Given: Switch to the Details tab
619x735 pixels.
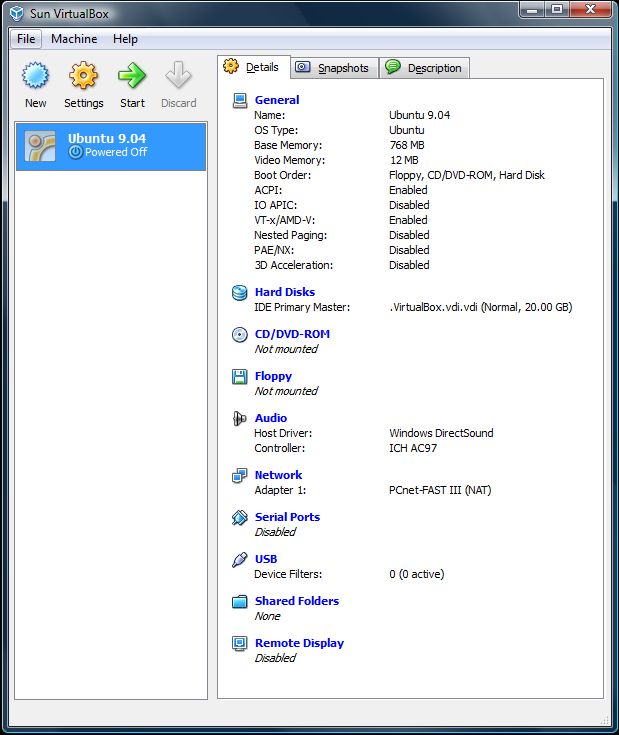Looking at the screenshot, I should click(254, 67).
